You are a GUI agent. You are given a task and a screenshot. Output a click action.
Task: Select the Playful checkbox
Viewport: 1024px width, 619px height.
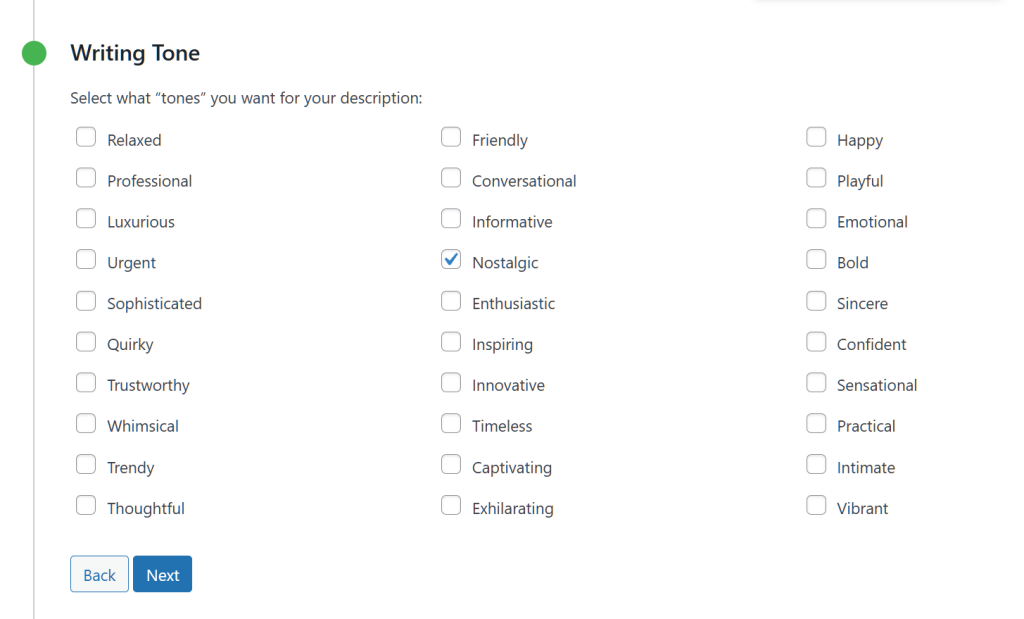click(816, 179)
